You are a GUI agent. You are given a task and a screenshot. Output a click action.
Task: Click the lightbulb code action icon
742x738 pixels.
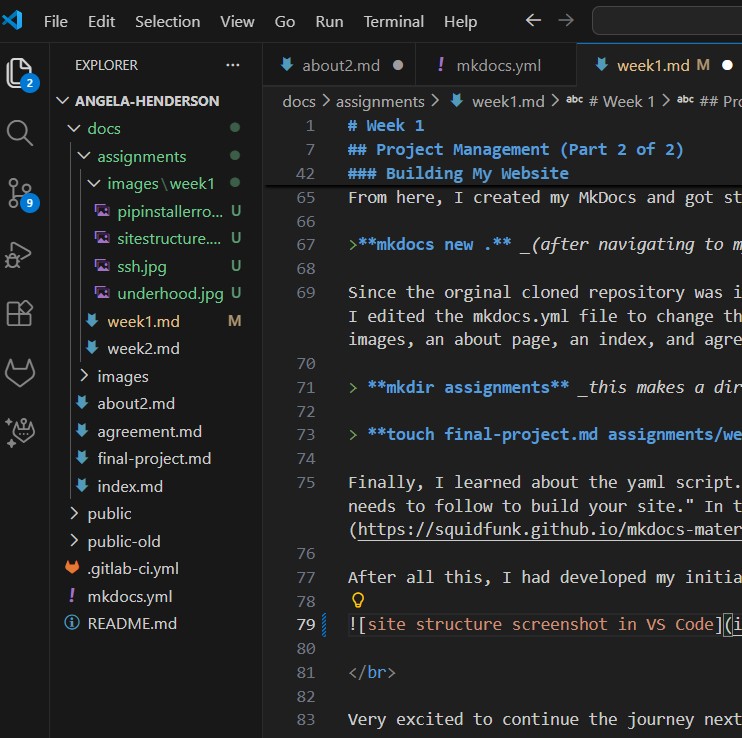[x=358, y=600]
